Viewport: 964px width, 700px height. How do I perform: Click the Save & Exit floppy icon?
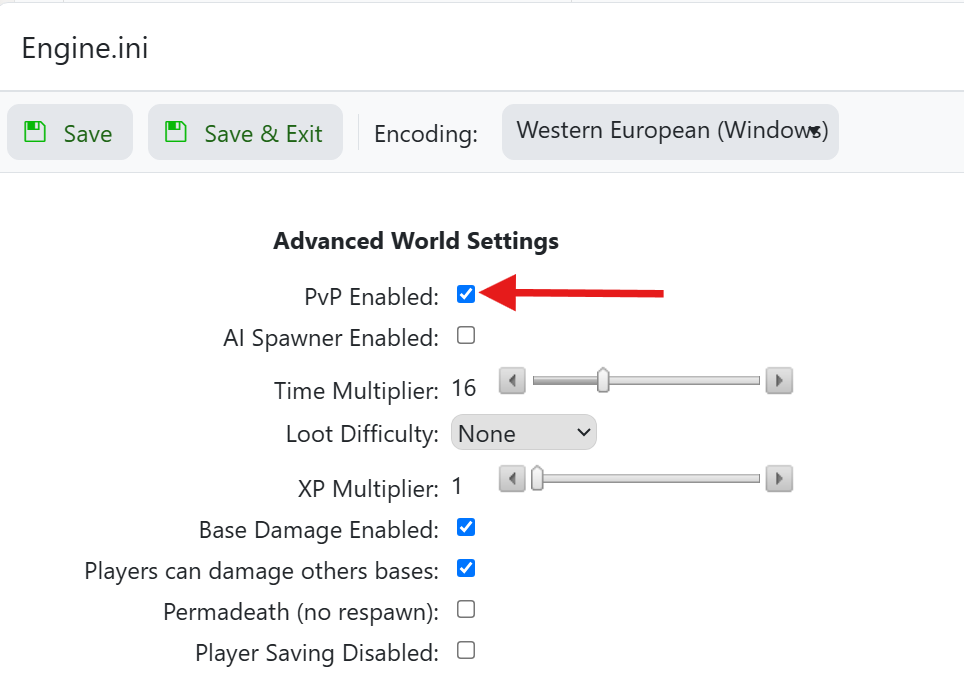[x=177, y=132]
